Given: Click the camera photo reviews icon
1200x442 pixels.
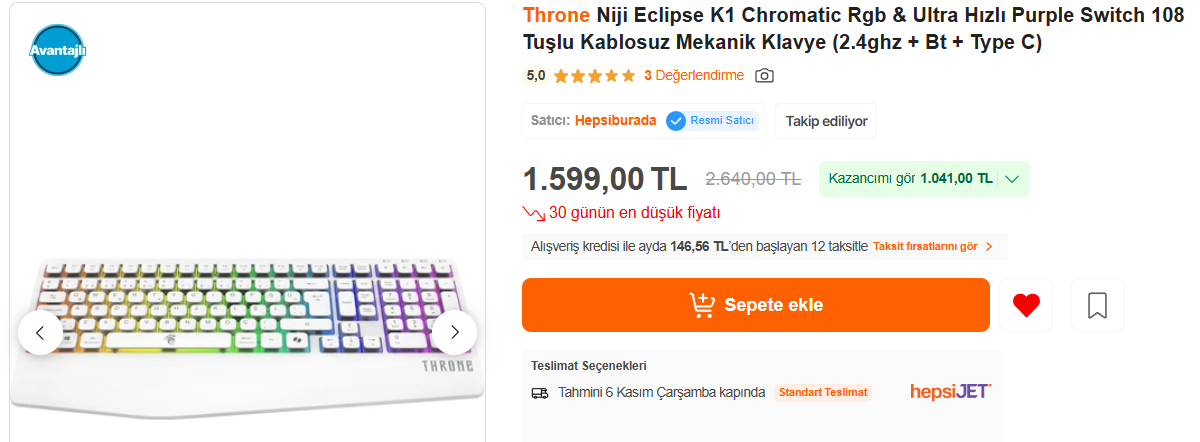Looking at the screenshot, I should pos(764,76).
